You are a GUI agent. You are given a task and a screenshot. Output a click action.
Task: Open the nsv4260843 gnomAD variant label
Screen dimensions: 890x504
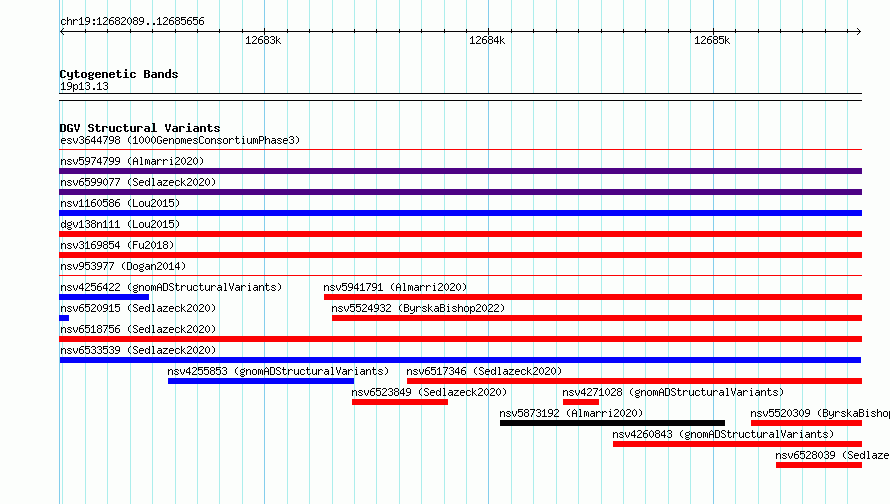(x=723, y=434)
